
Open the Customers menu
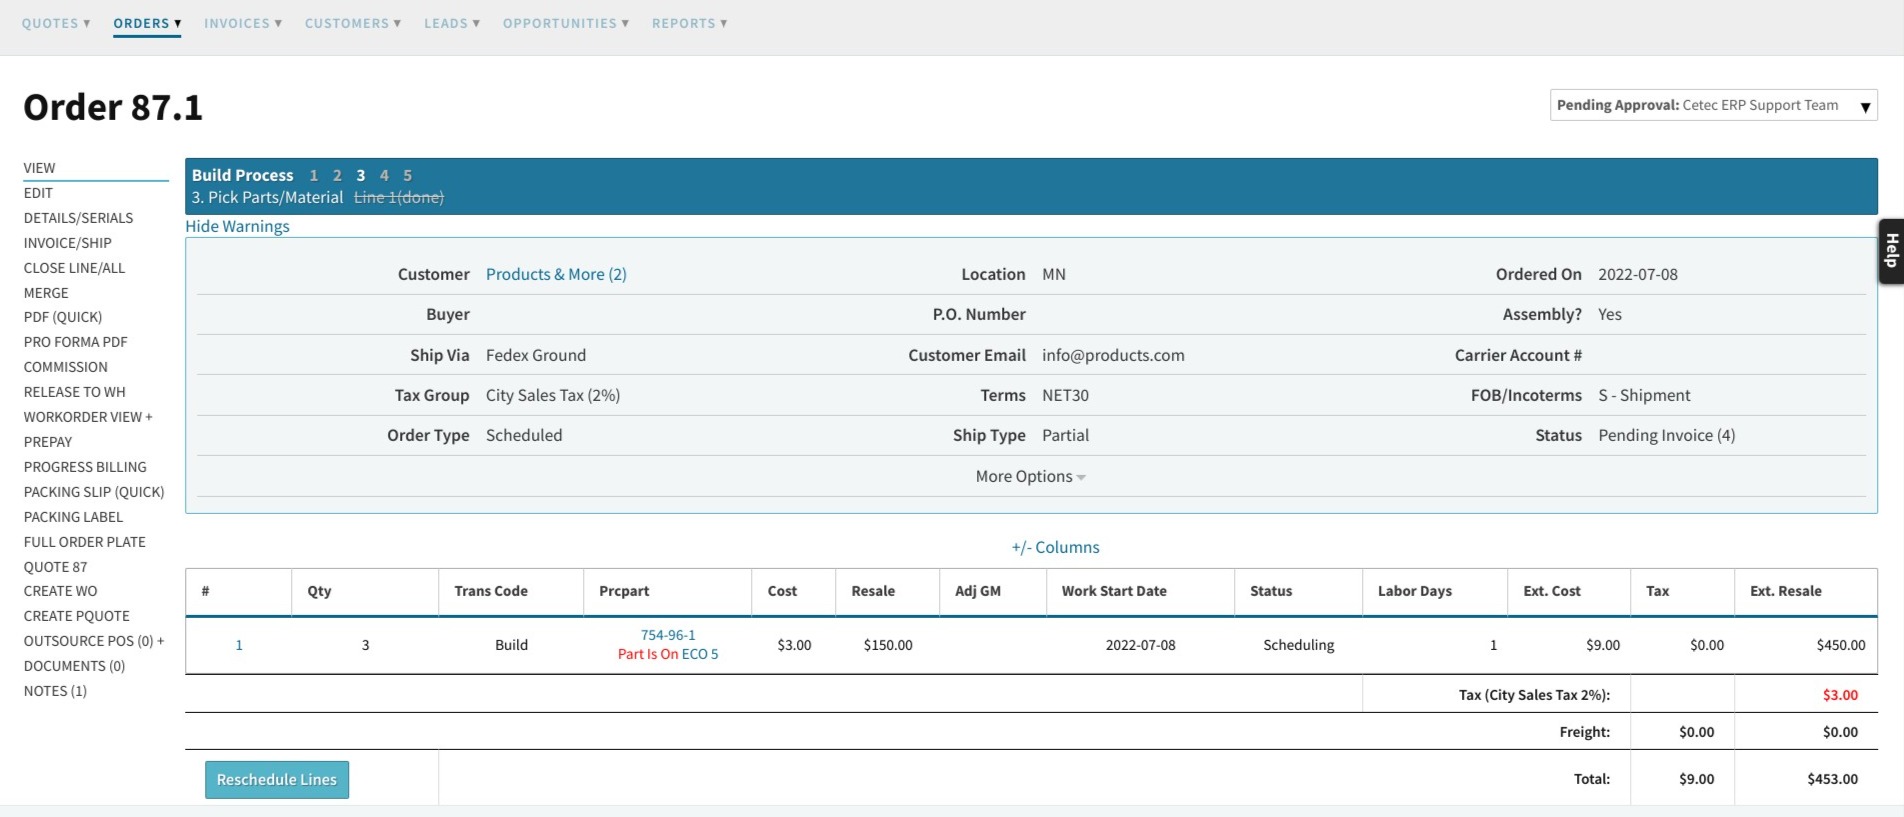point(353,23)
